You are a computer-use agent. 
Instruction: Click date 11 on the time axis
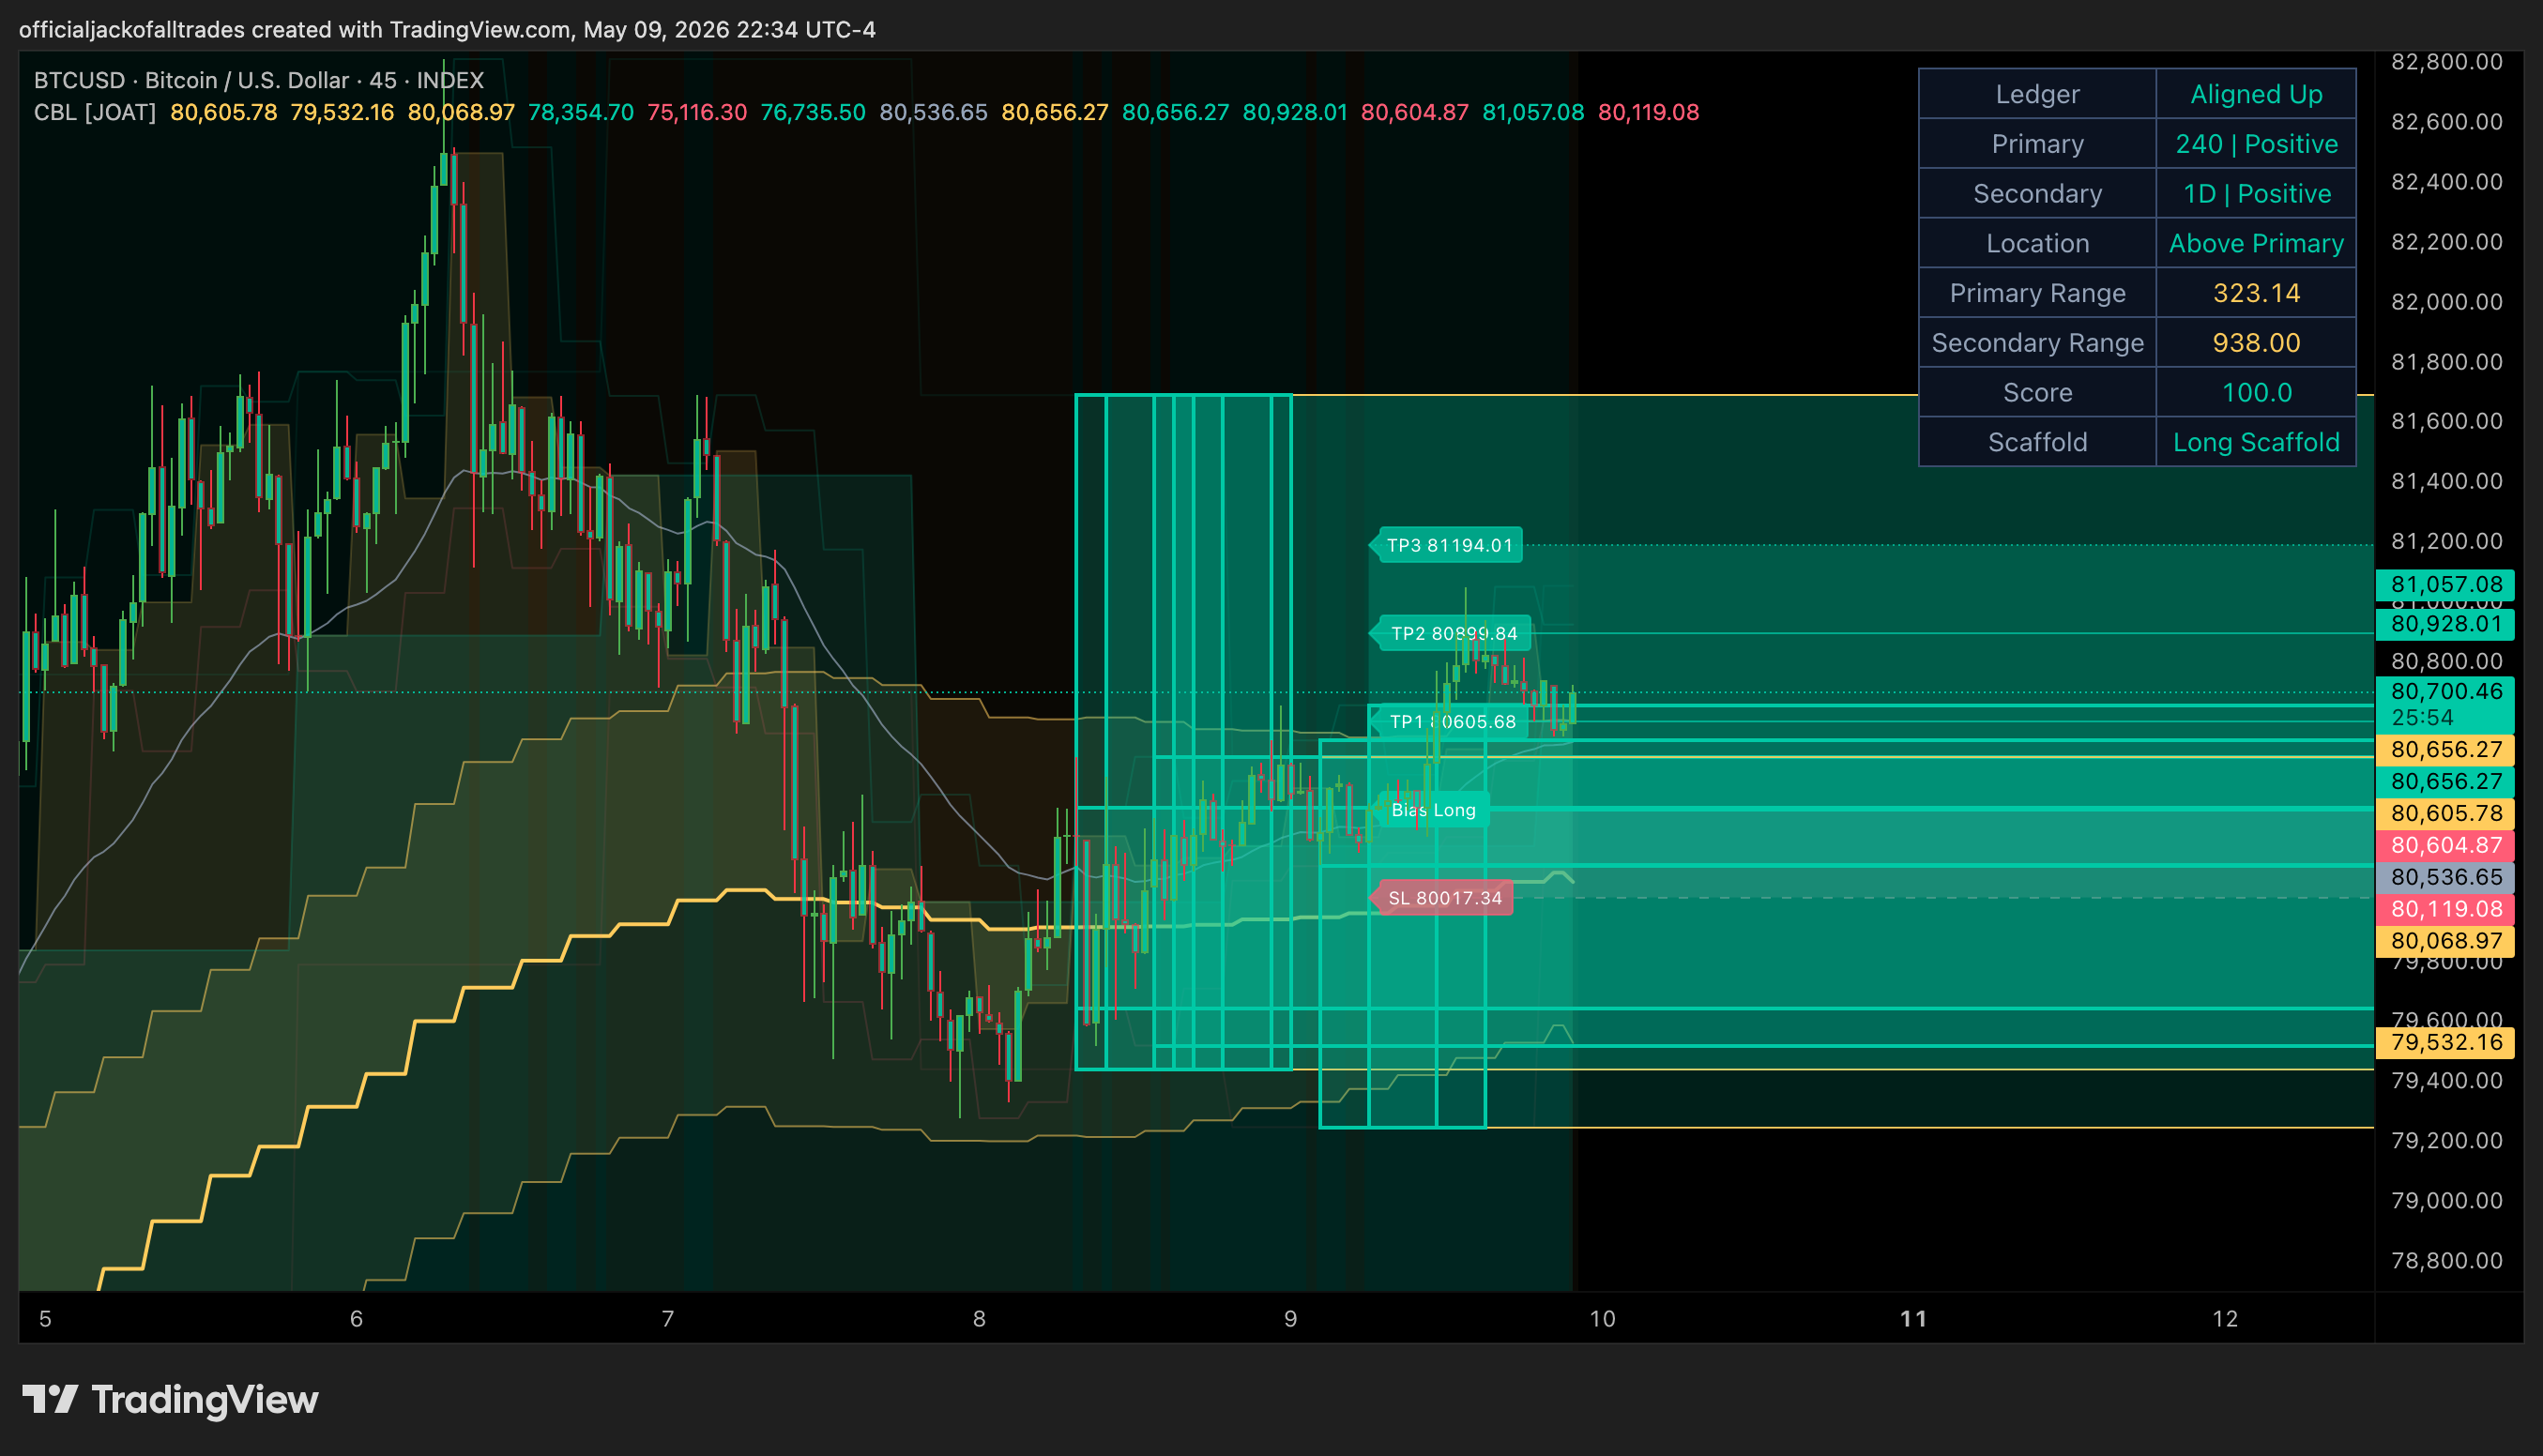(x=1913, y=1319)
